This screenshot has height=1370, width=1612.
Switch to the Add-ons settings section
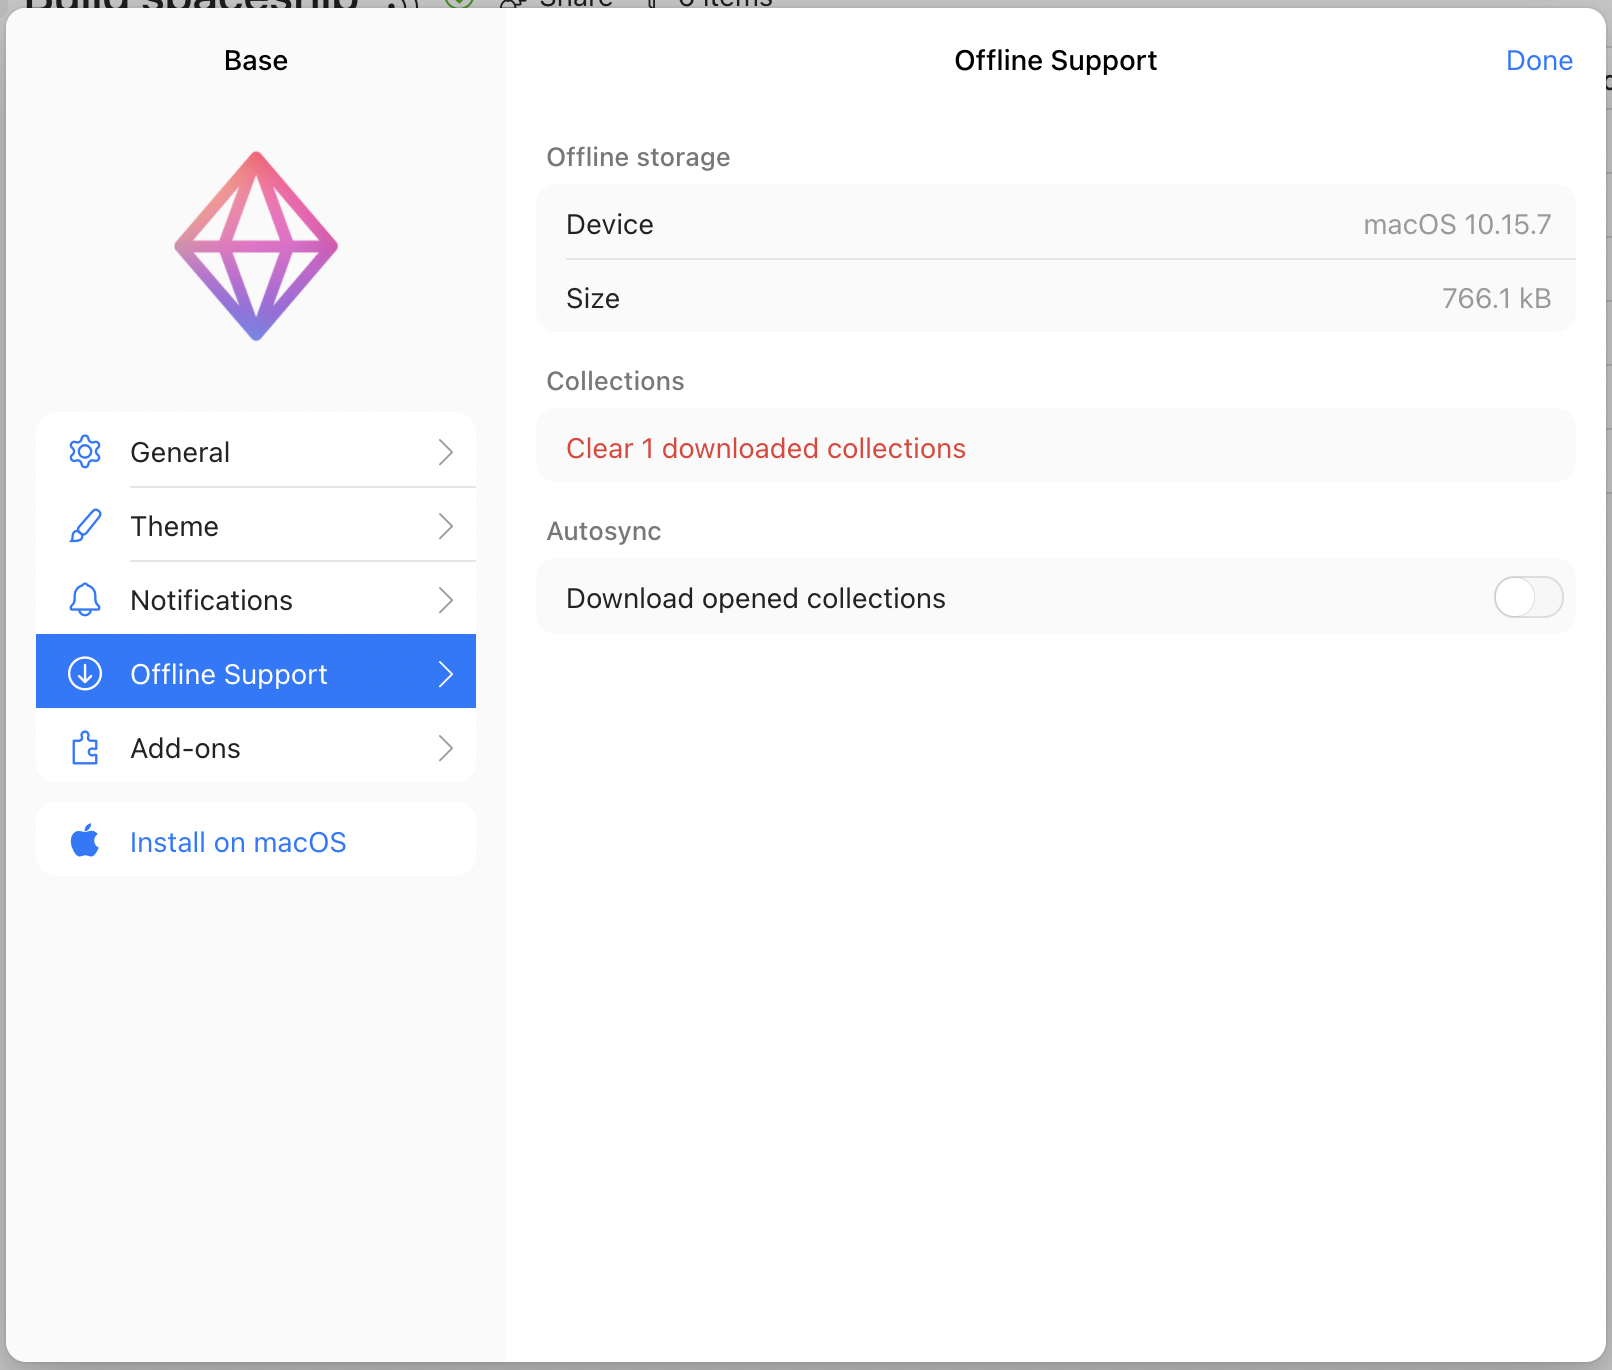(185, 747)
